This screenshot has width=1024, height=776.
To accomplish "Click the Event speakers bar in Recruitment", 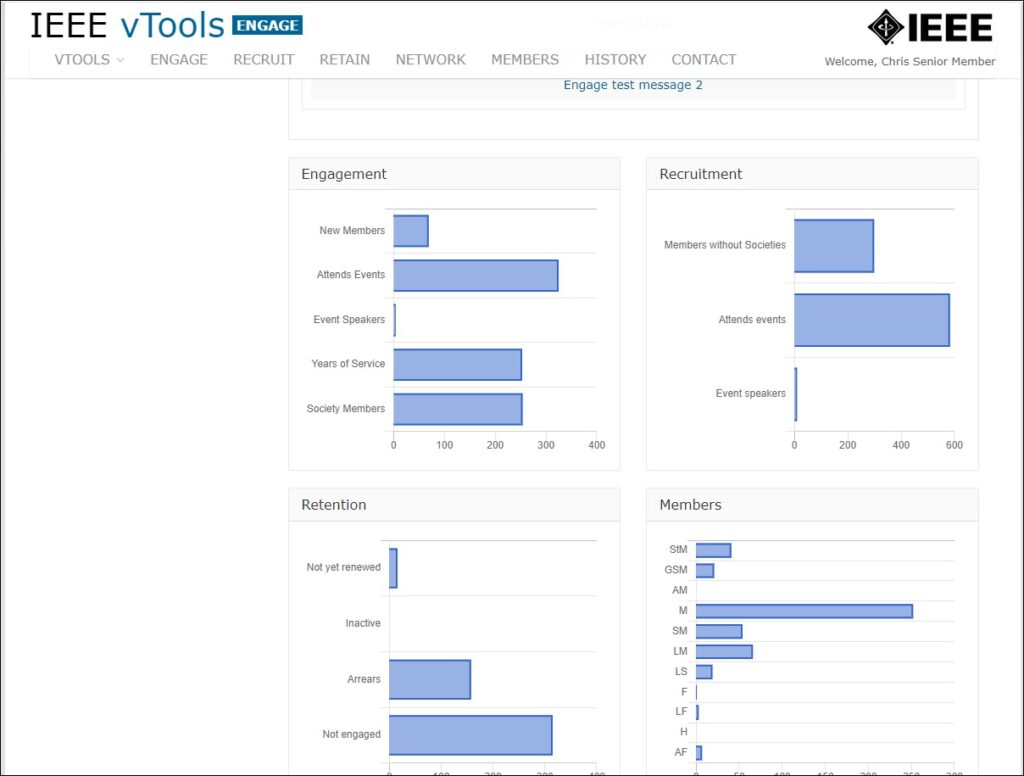I will tap(797, 394).
